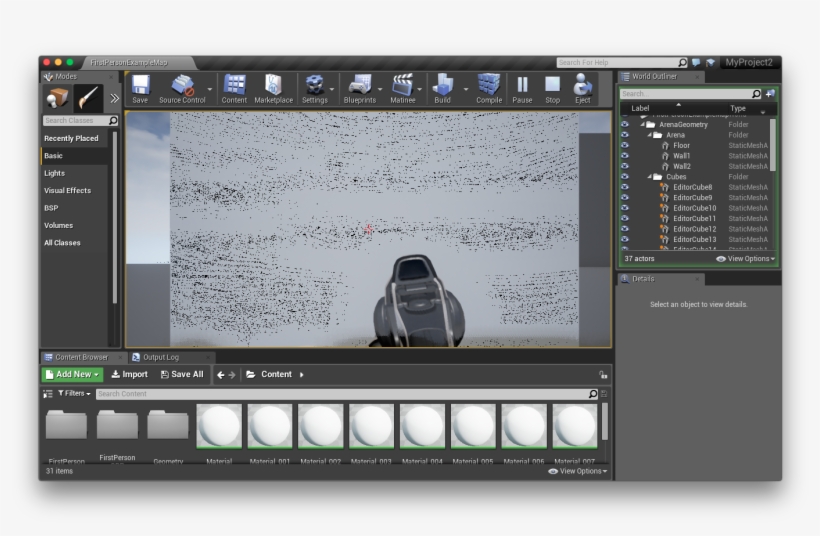The width and height of the screenshot is (820, 536).
Task: Open World Outliner View Options
Action: [x=745, y=259]
